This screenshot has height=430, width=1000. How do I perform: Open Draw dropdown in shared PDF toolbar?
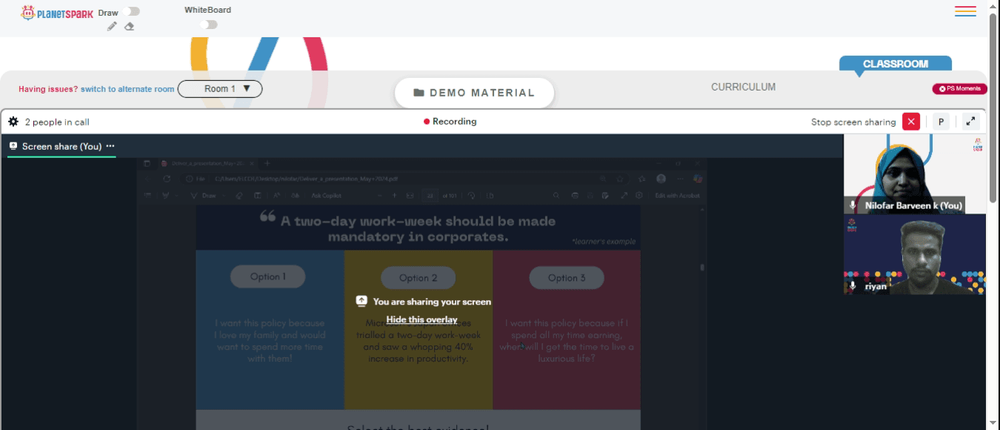pos(224,195)
